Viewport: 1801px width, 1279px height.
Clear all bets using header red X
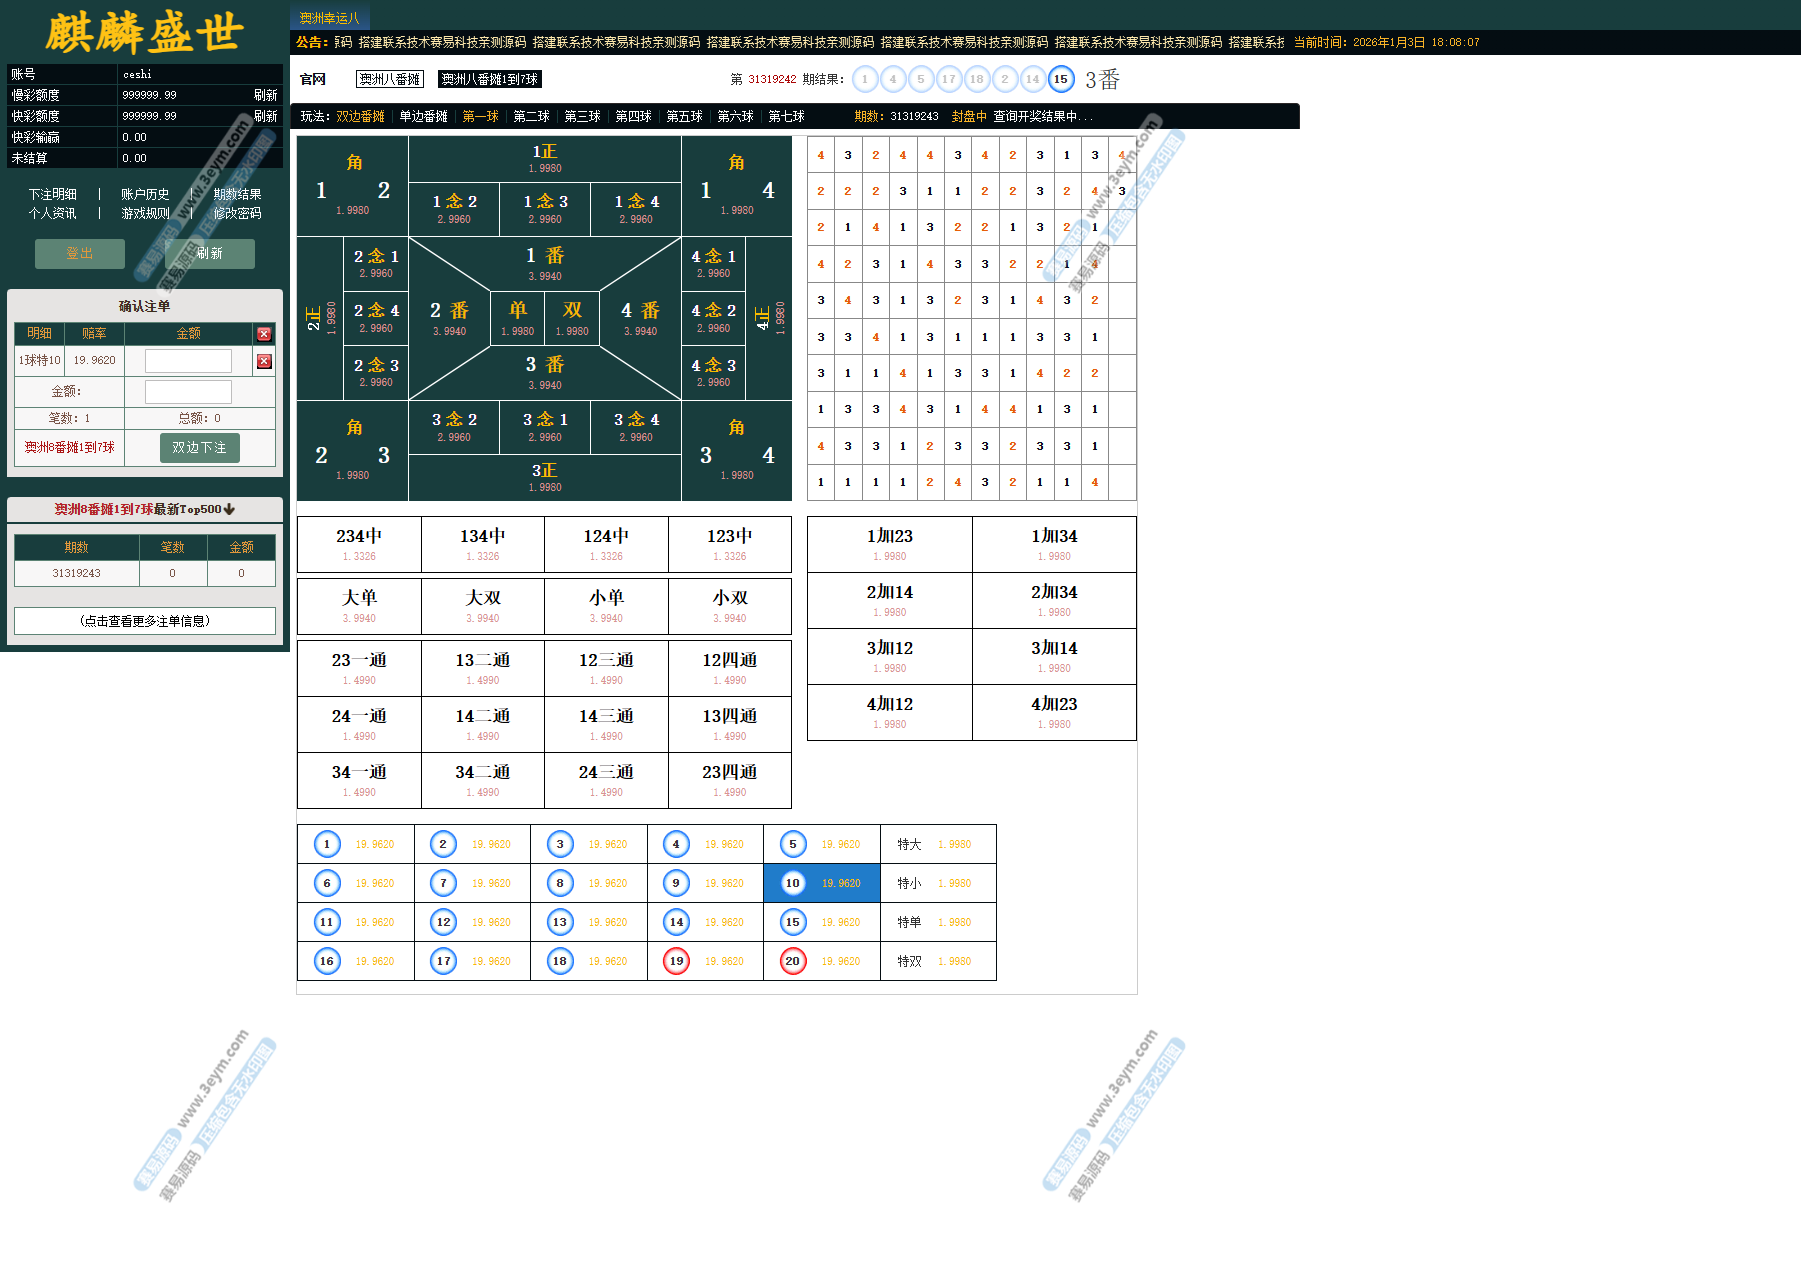[x=264, y=334]
